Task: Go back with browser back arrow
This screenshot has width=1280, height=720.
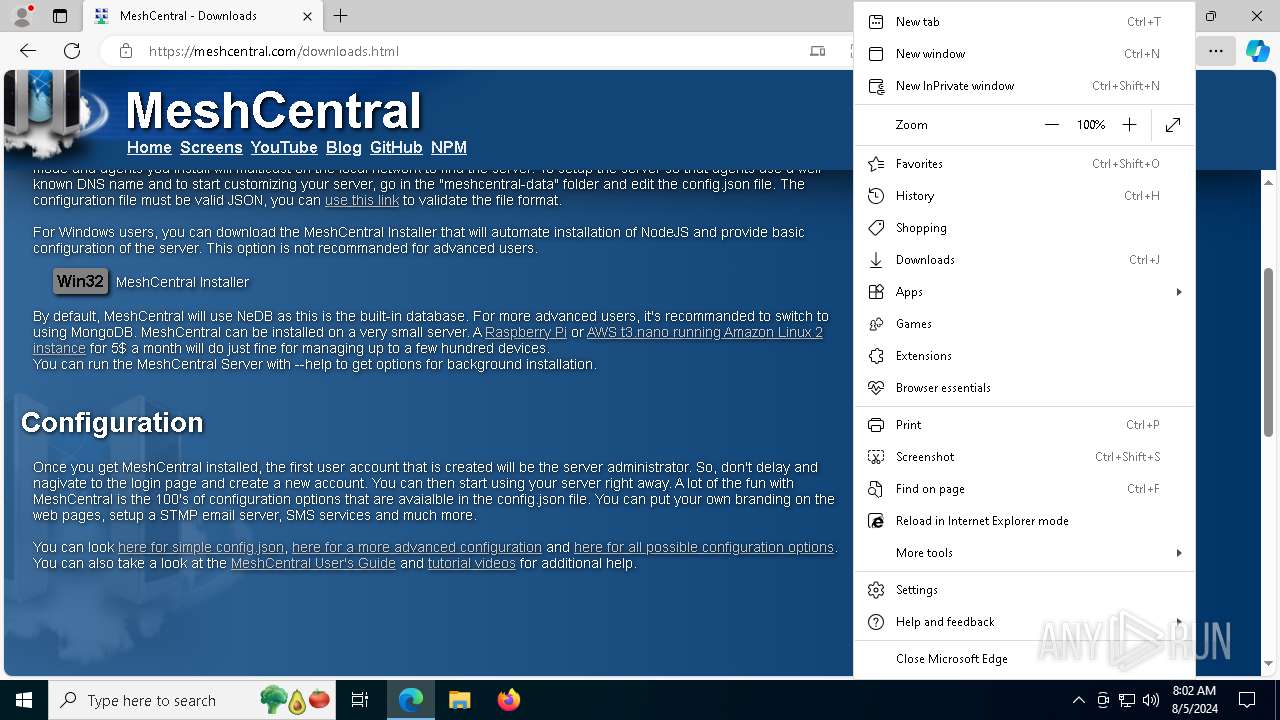Action: (x=28, y=50)
